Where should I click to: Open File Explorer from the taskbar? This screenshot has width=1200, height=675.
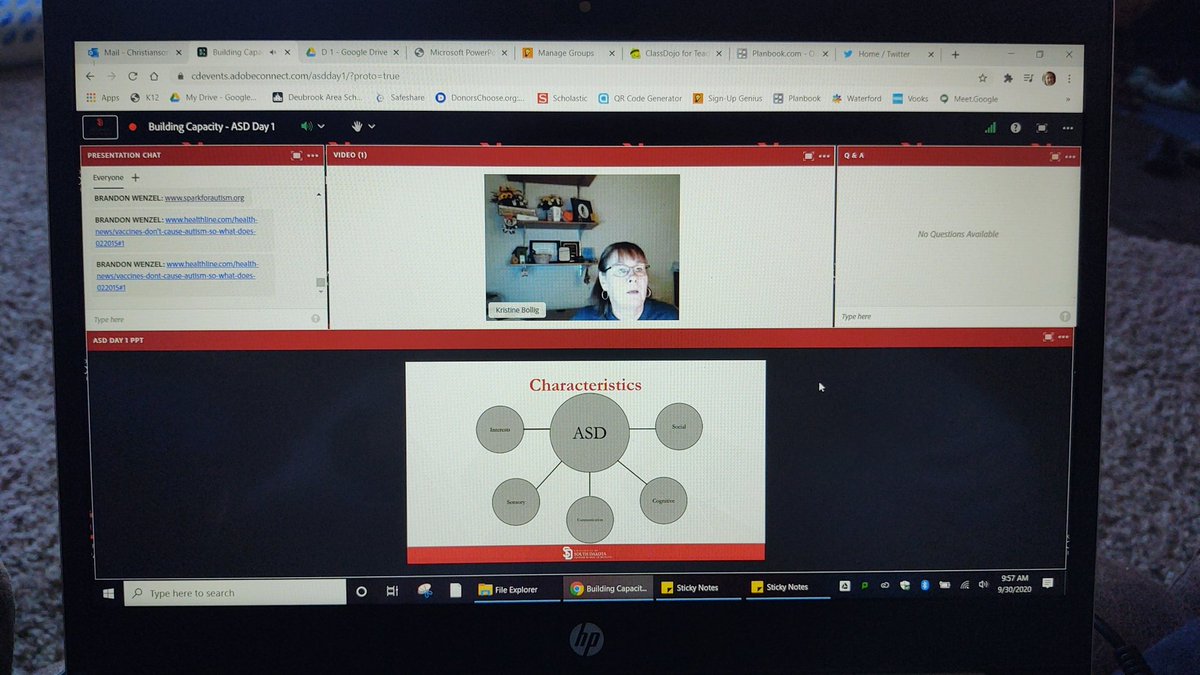[x=515, y=590]
